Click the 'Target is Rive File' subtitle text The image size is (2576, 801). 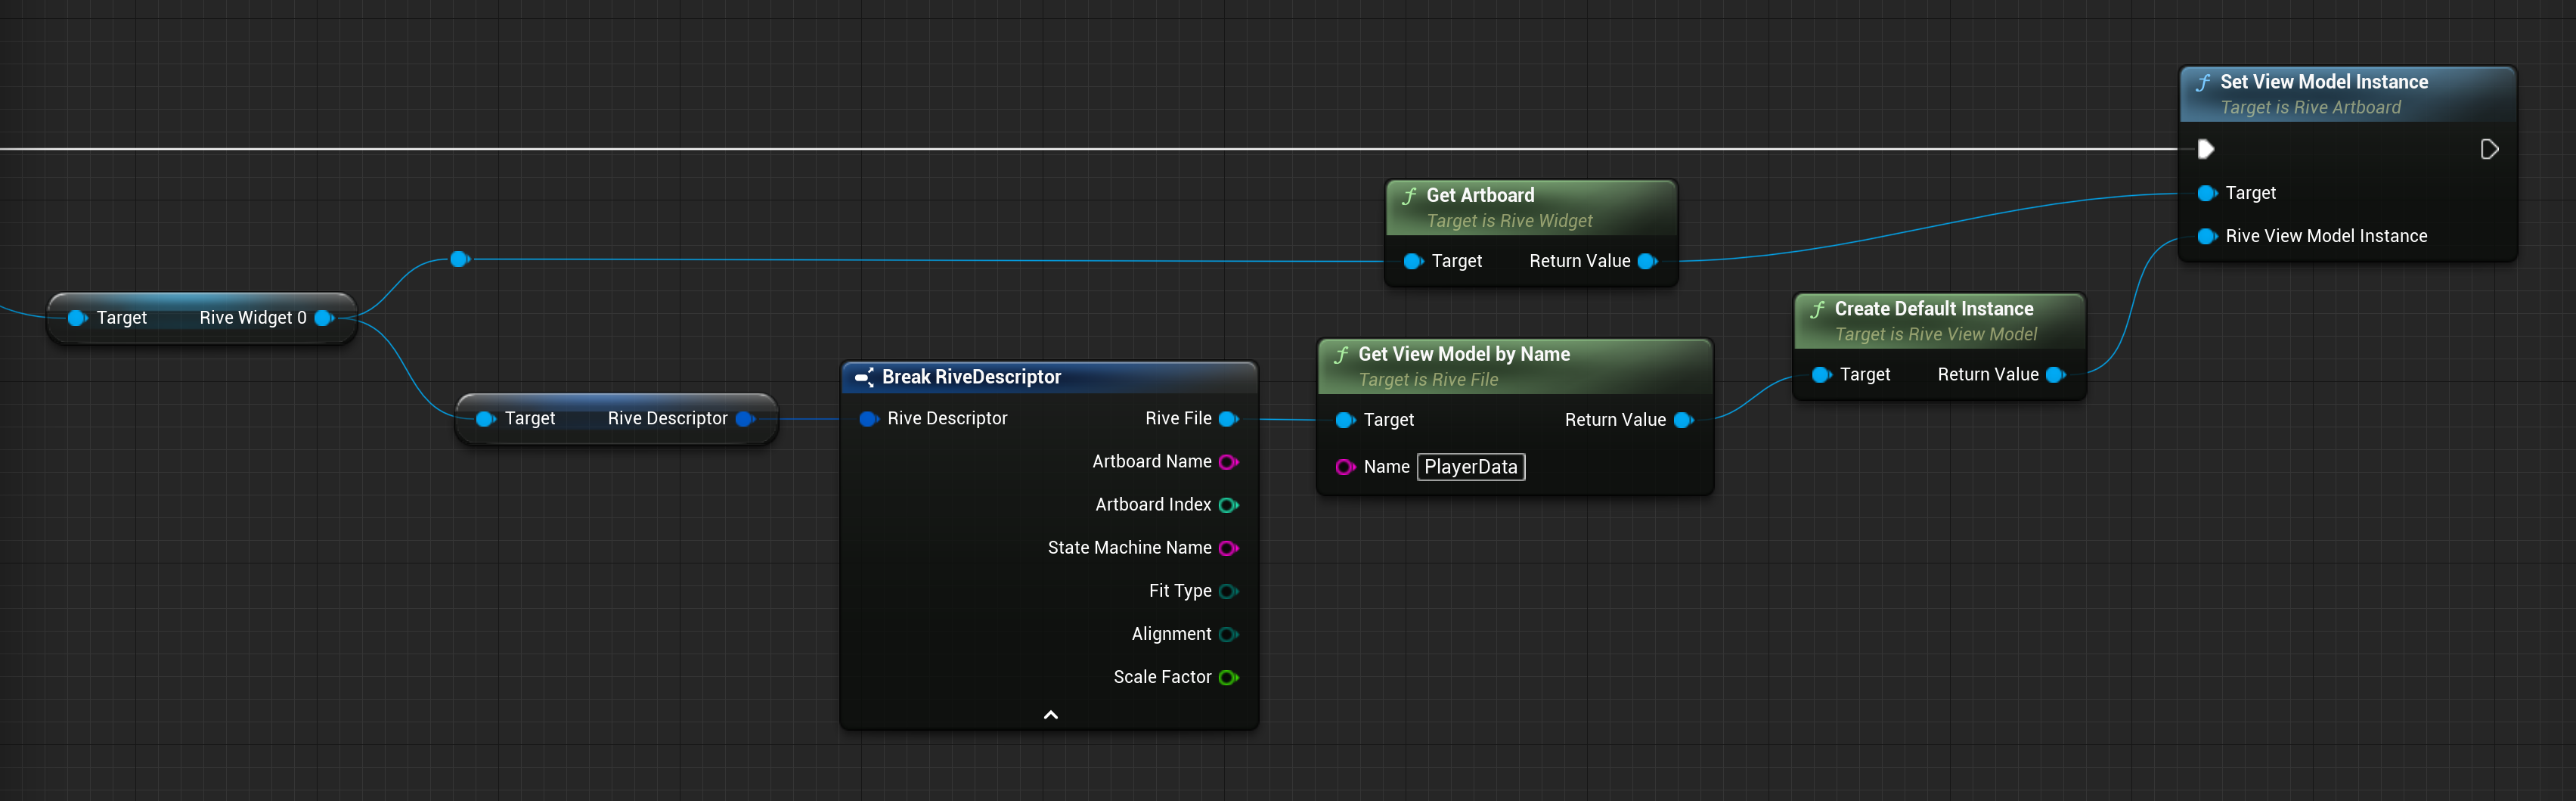[x=1428, y=380]
